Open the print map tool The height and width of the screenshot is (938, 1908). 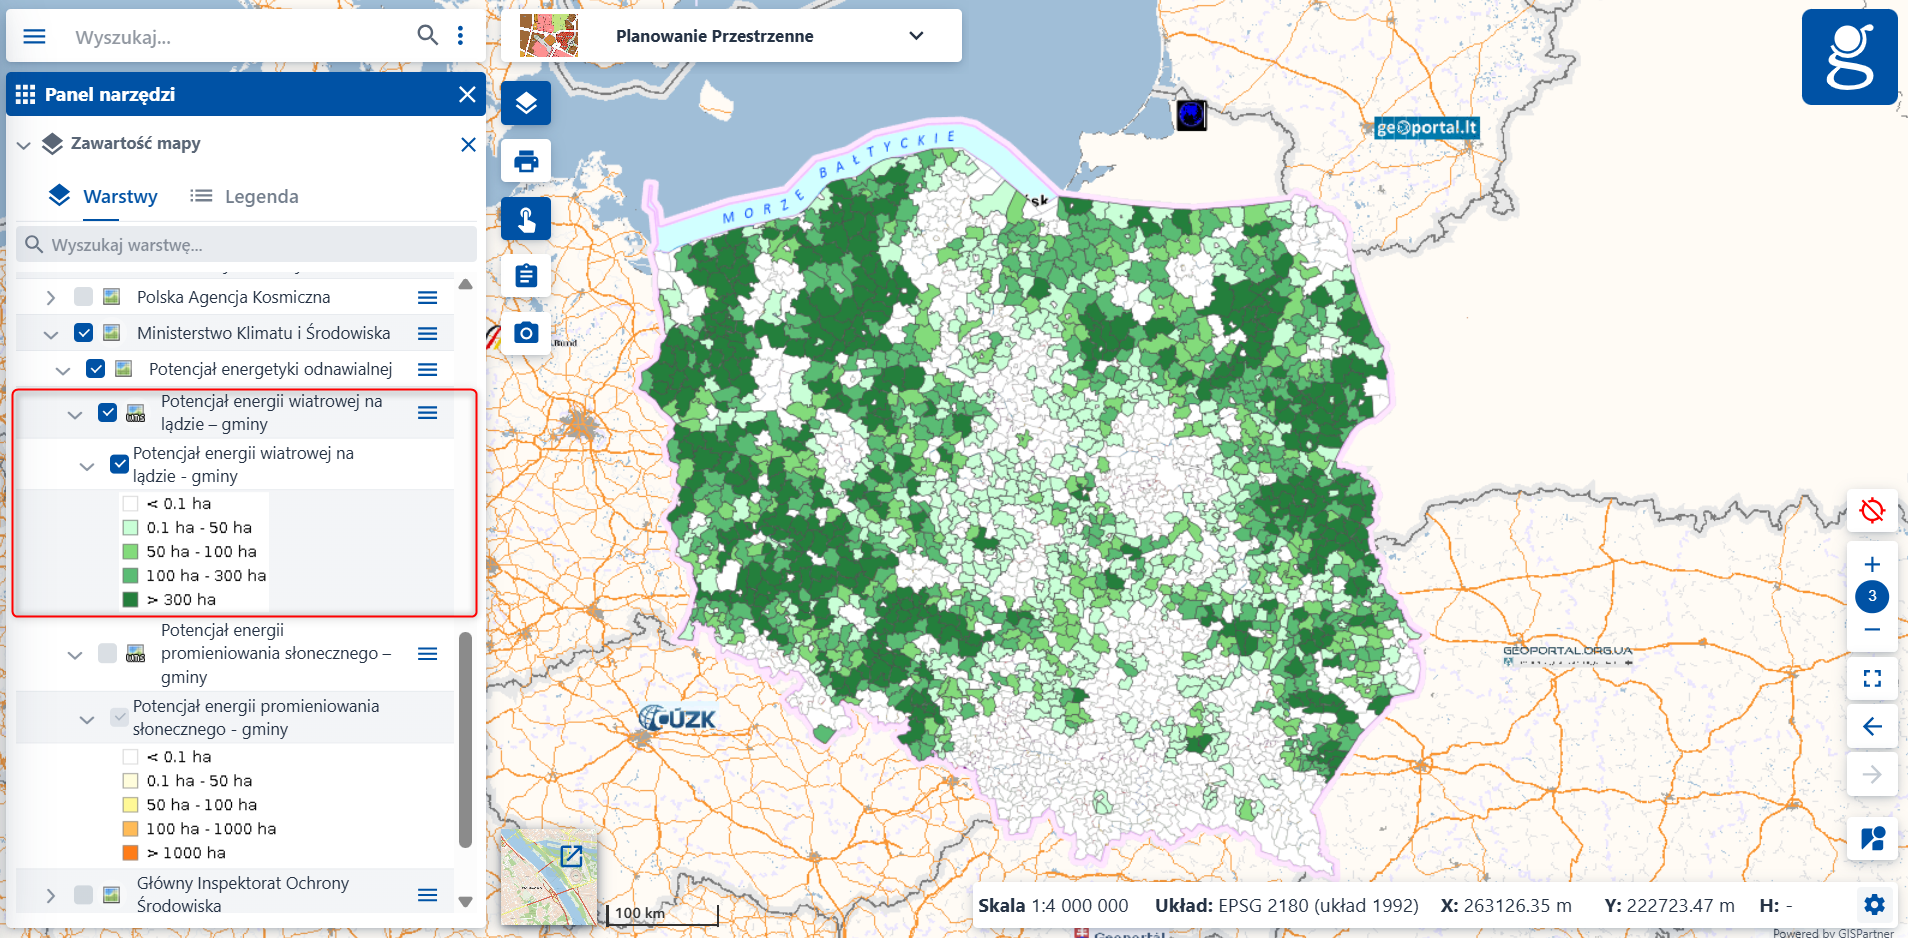pyautogui.click(x=526, y=160)
